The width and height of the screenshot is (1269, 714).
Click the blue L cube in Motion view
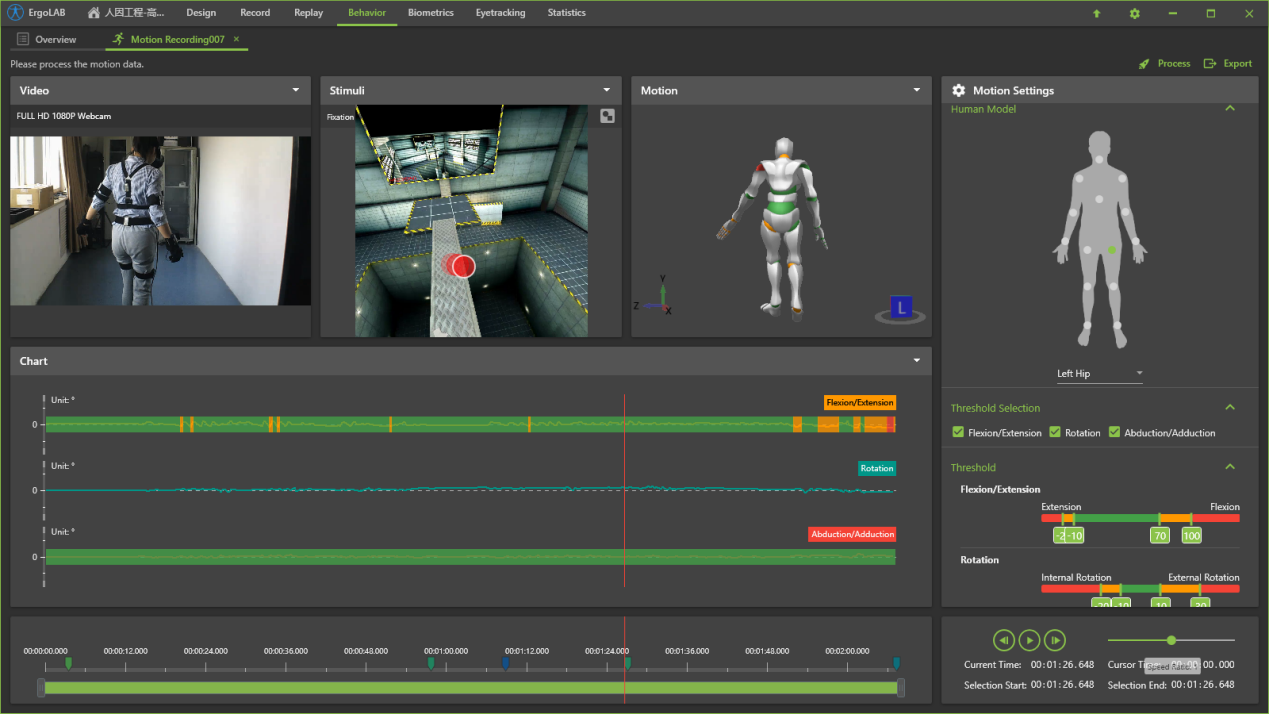click(x=901, y=307)
